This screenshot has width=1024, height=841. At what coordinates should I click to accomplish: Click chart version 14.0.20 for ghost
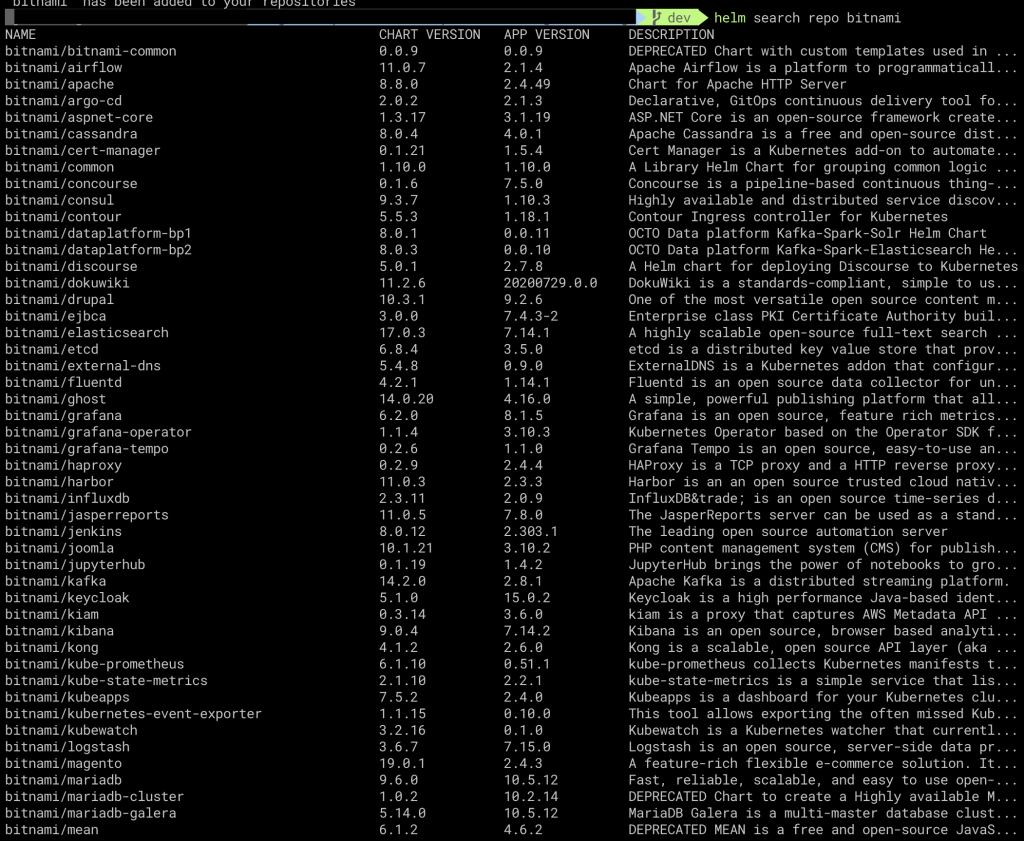(406, 399)
